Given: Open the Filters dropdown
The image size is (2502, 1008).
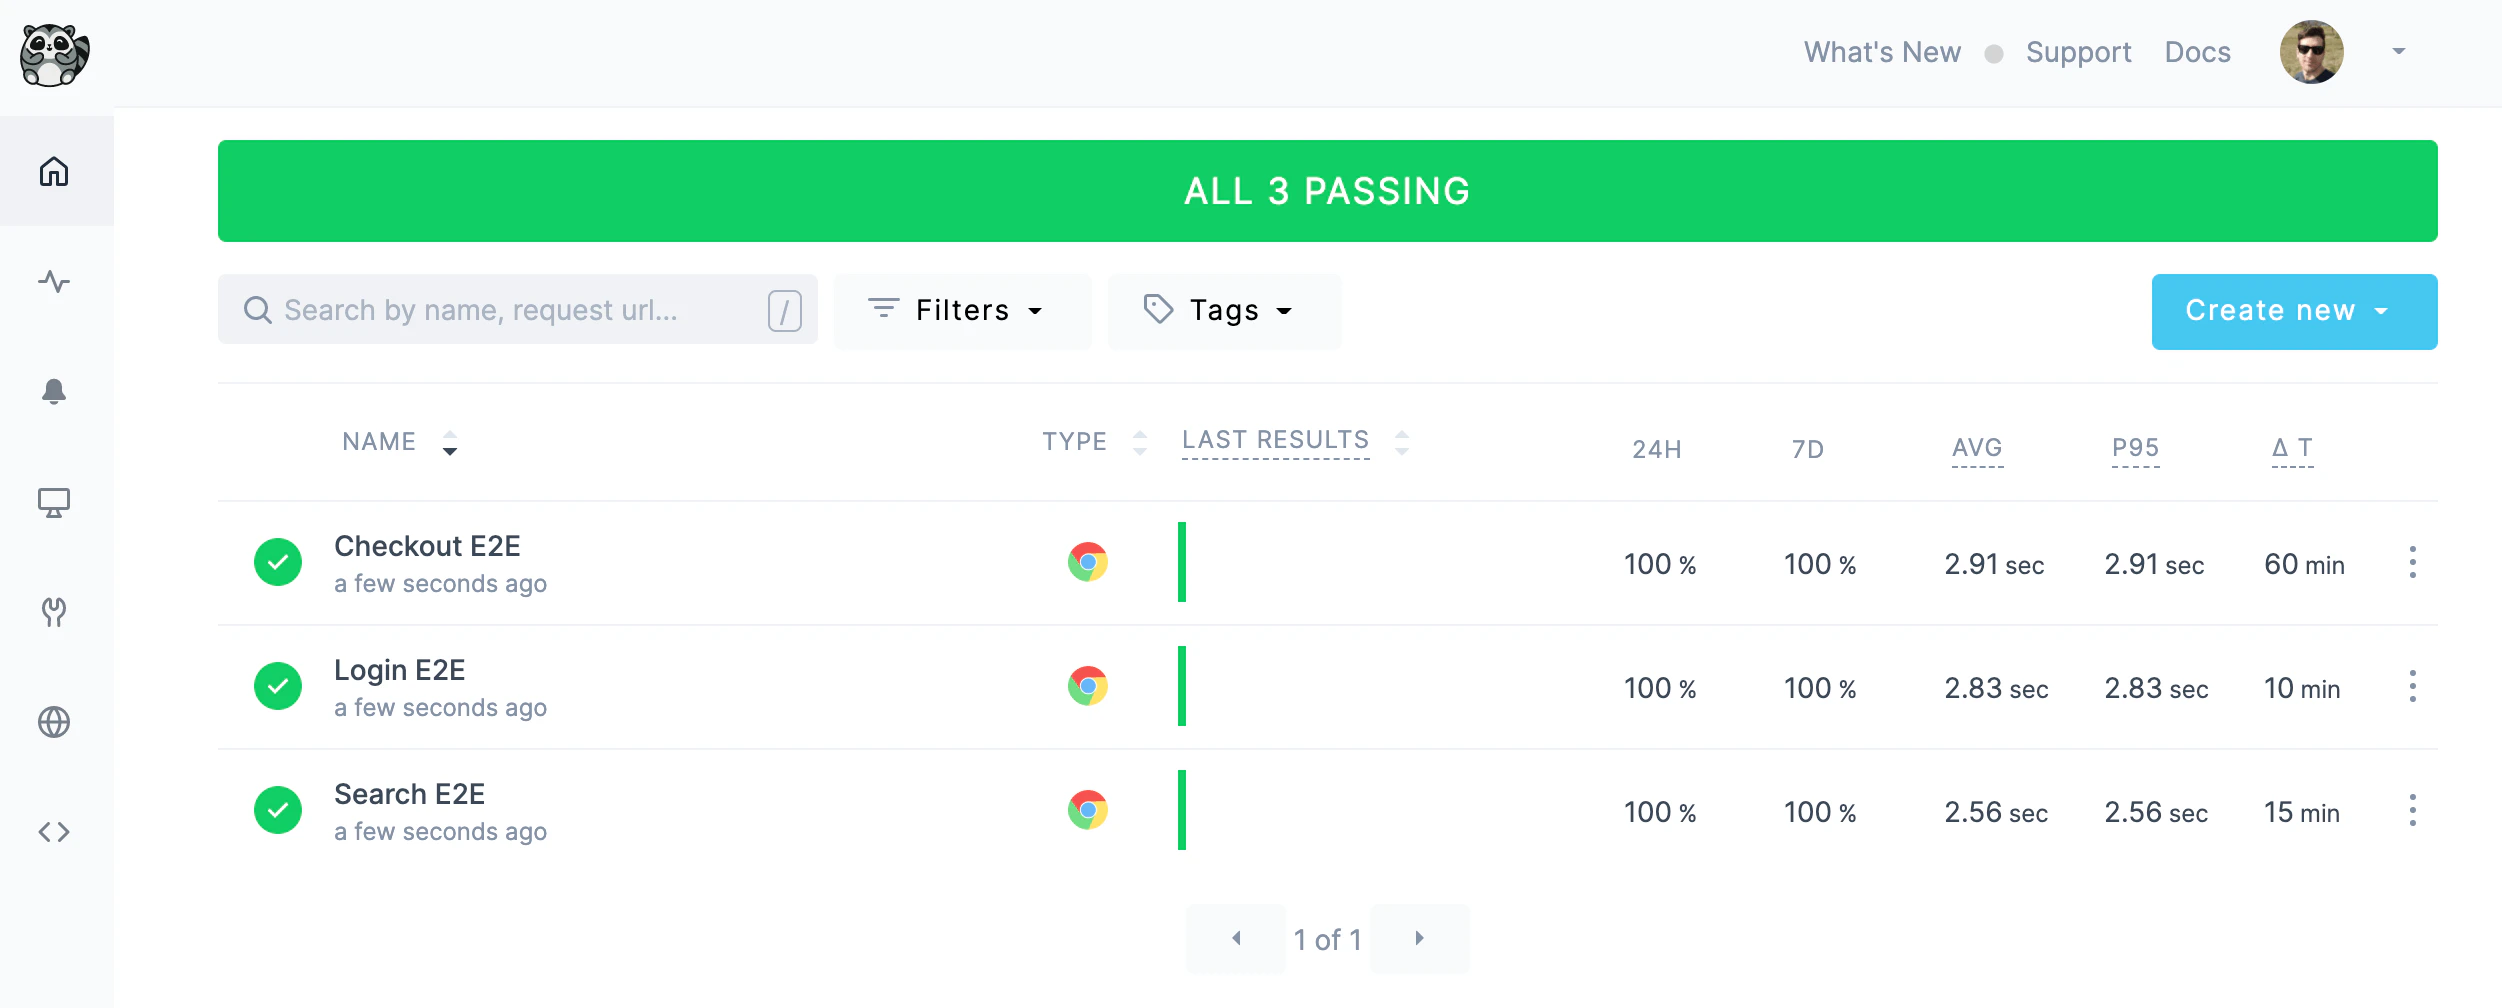Looking at the screenshot, I should 962,310.
